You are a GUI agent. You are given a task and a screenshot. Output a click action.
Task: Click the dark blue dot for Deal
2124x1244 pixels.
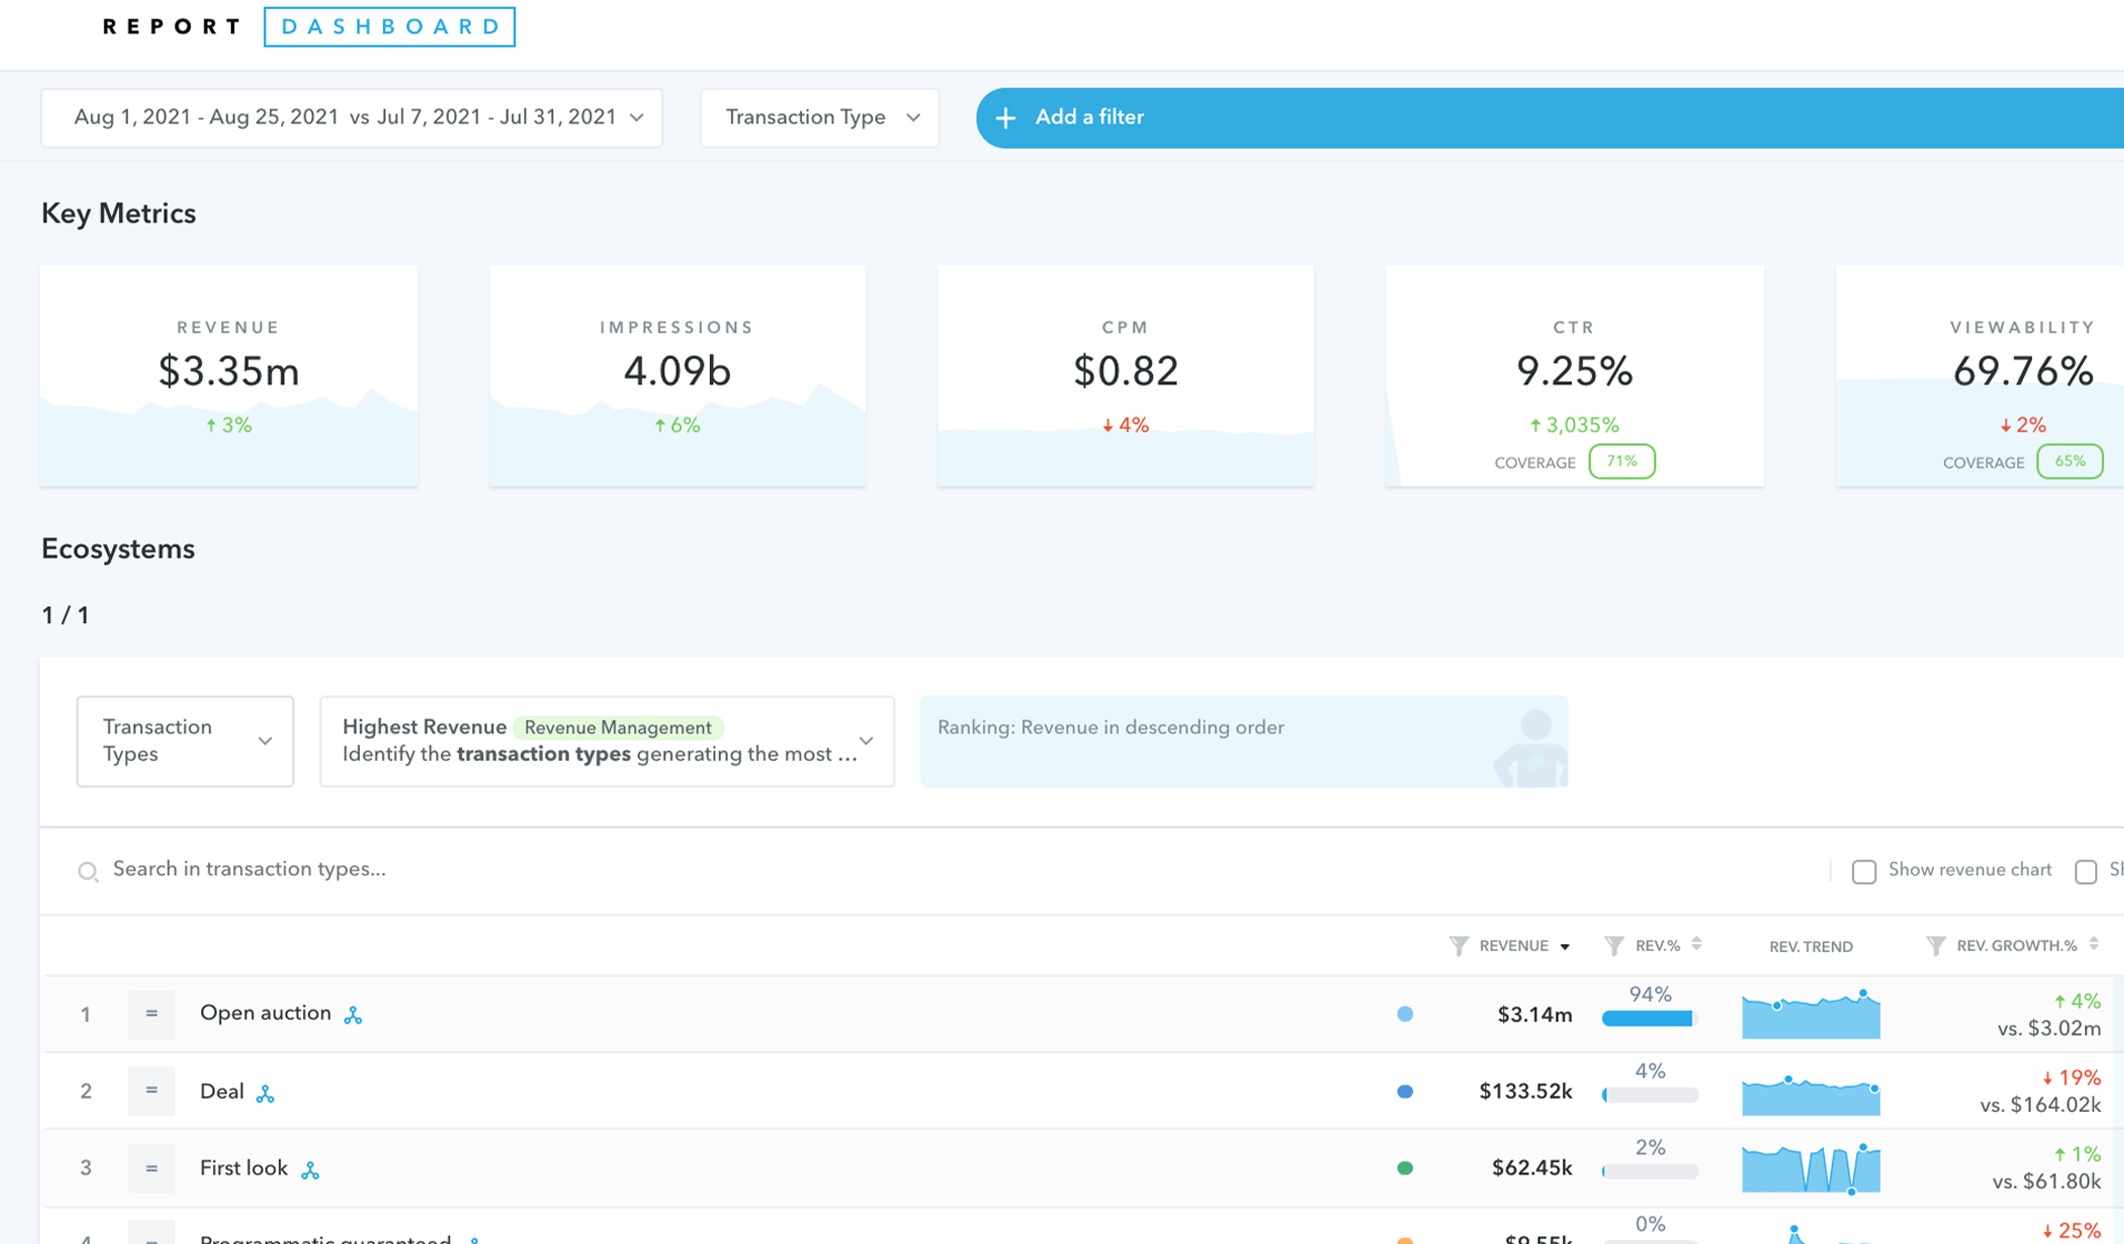tap(1405, 1092)
